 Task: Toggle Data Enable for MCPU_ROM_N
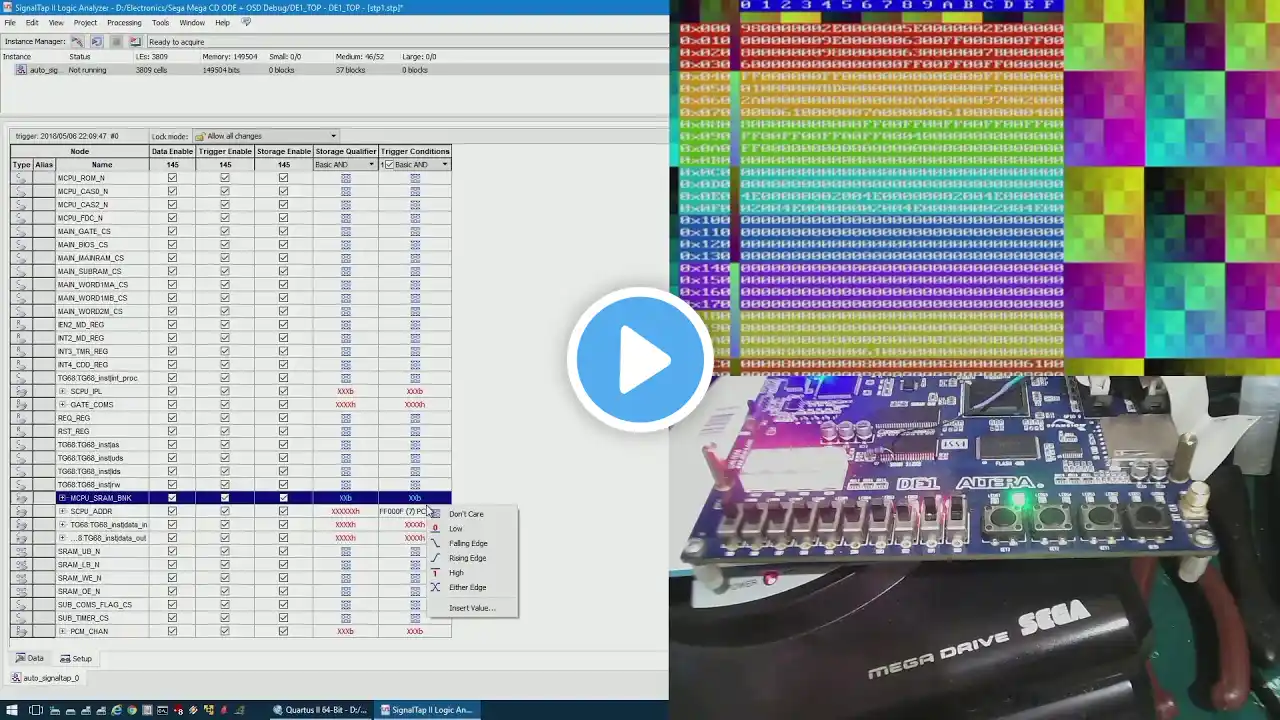click(172, 178)
